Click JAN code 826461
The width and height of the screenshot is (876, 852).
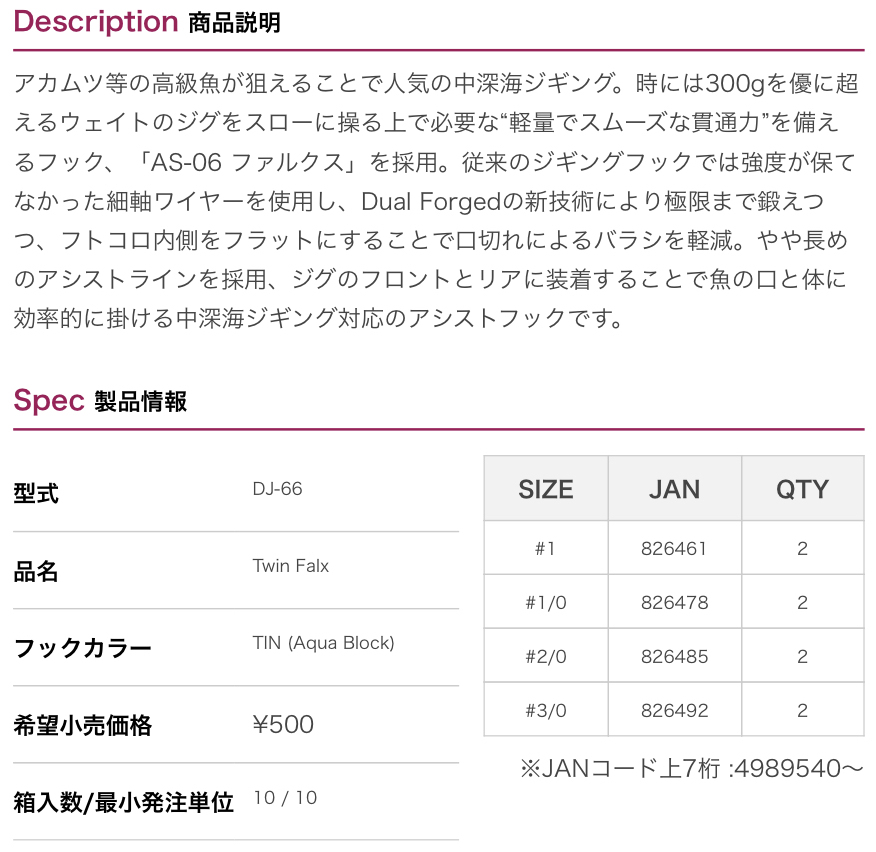(674, 548)
